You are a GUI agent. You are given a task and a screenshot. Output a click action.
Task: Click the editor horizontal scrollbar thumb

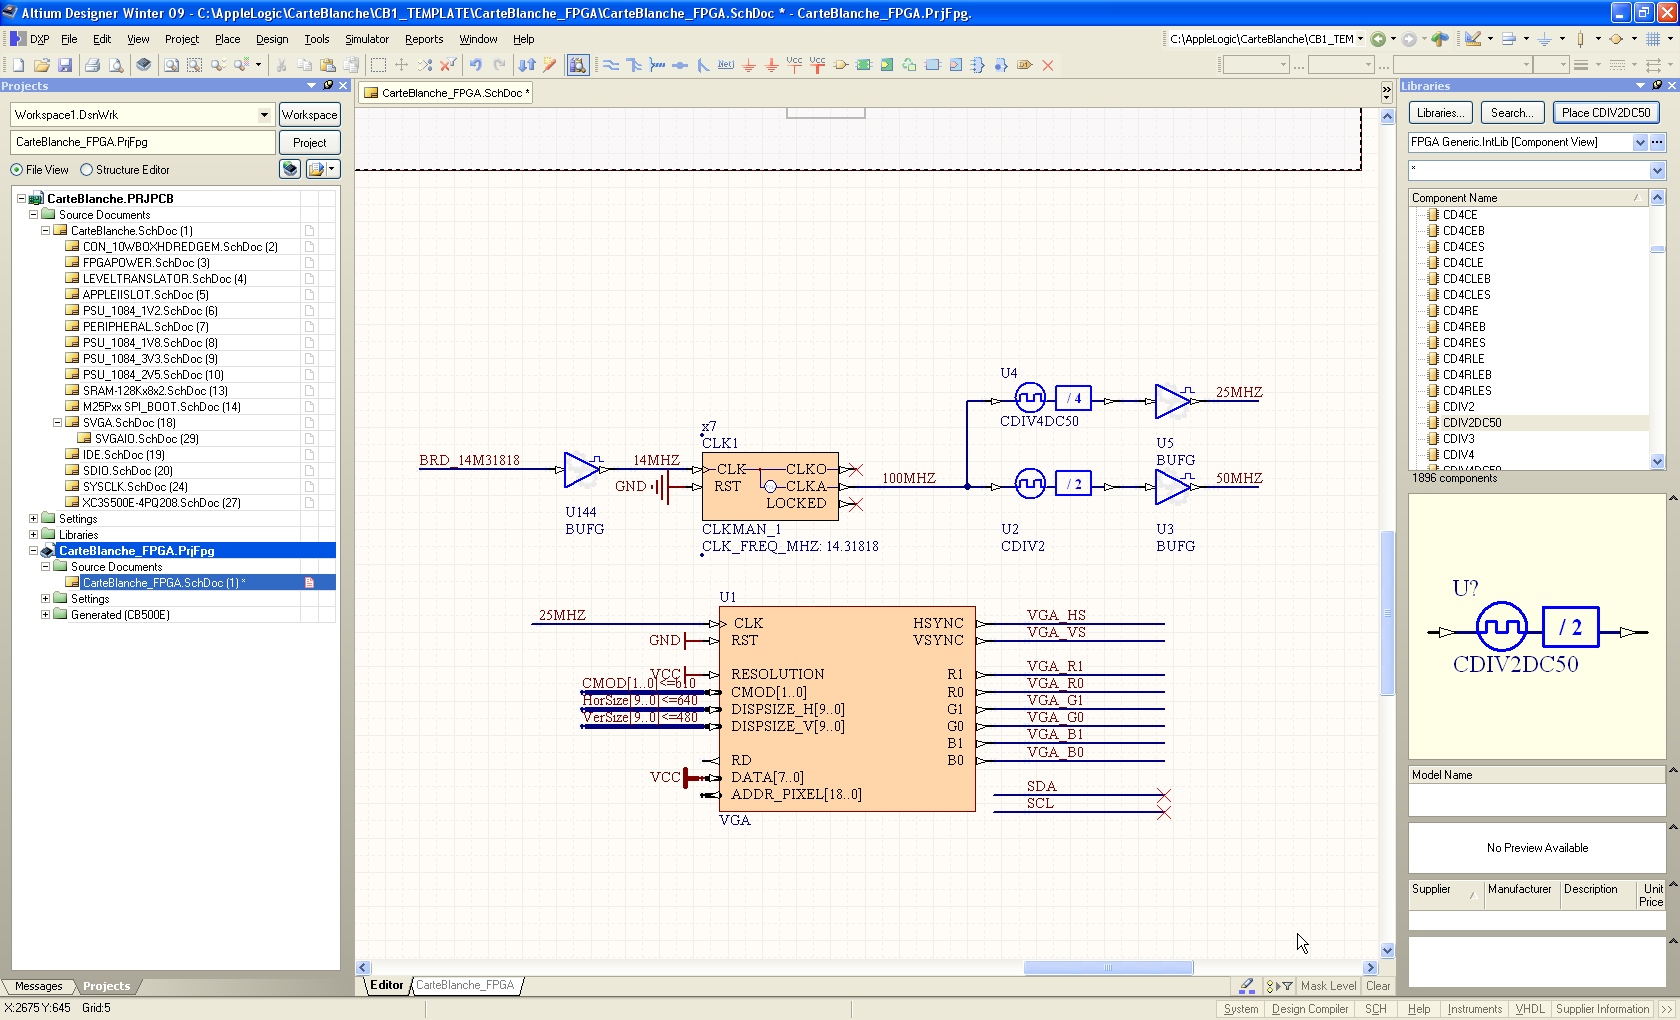(1108, 967)
